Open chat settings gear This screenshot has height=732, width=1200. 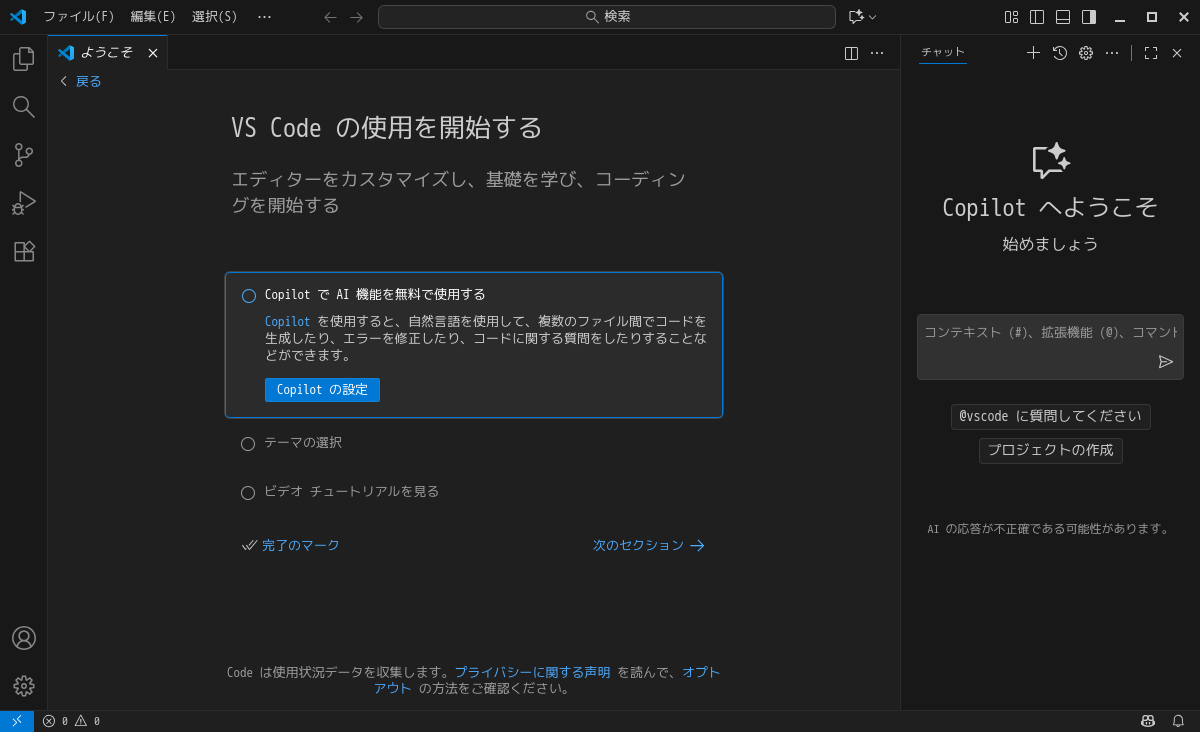[x=1086, y=53]
